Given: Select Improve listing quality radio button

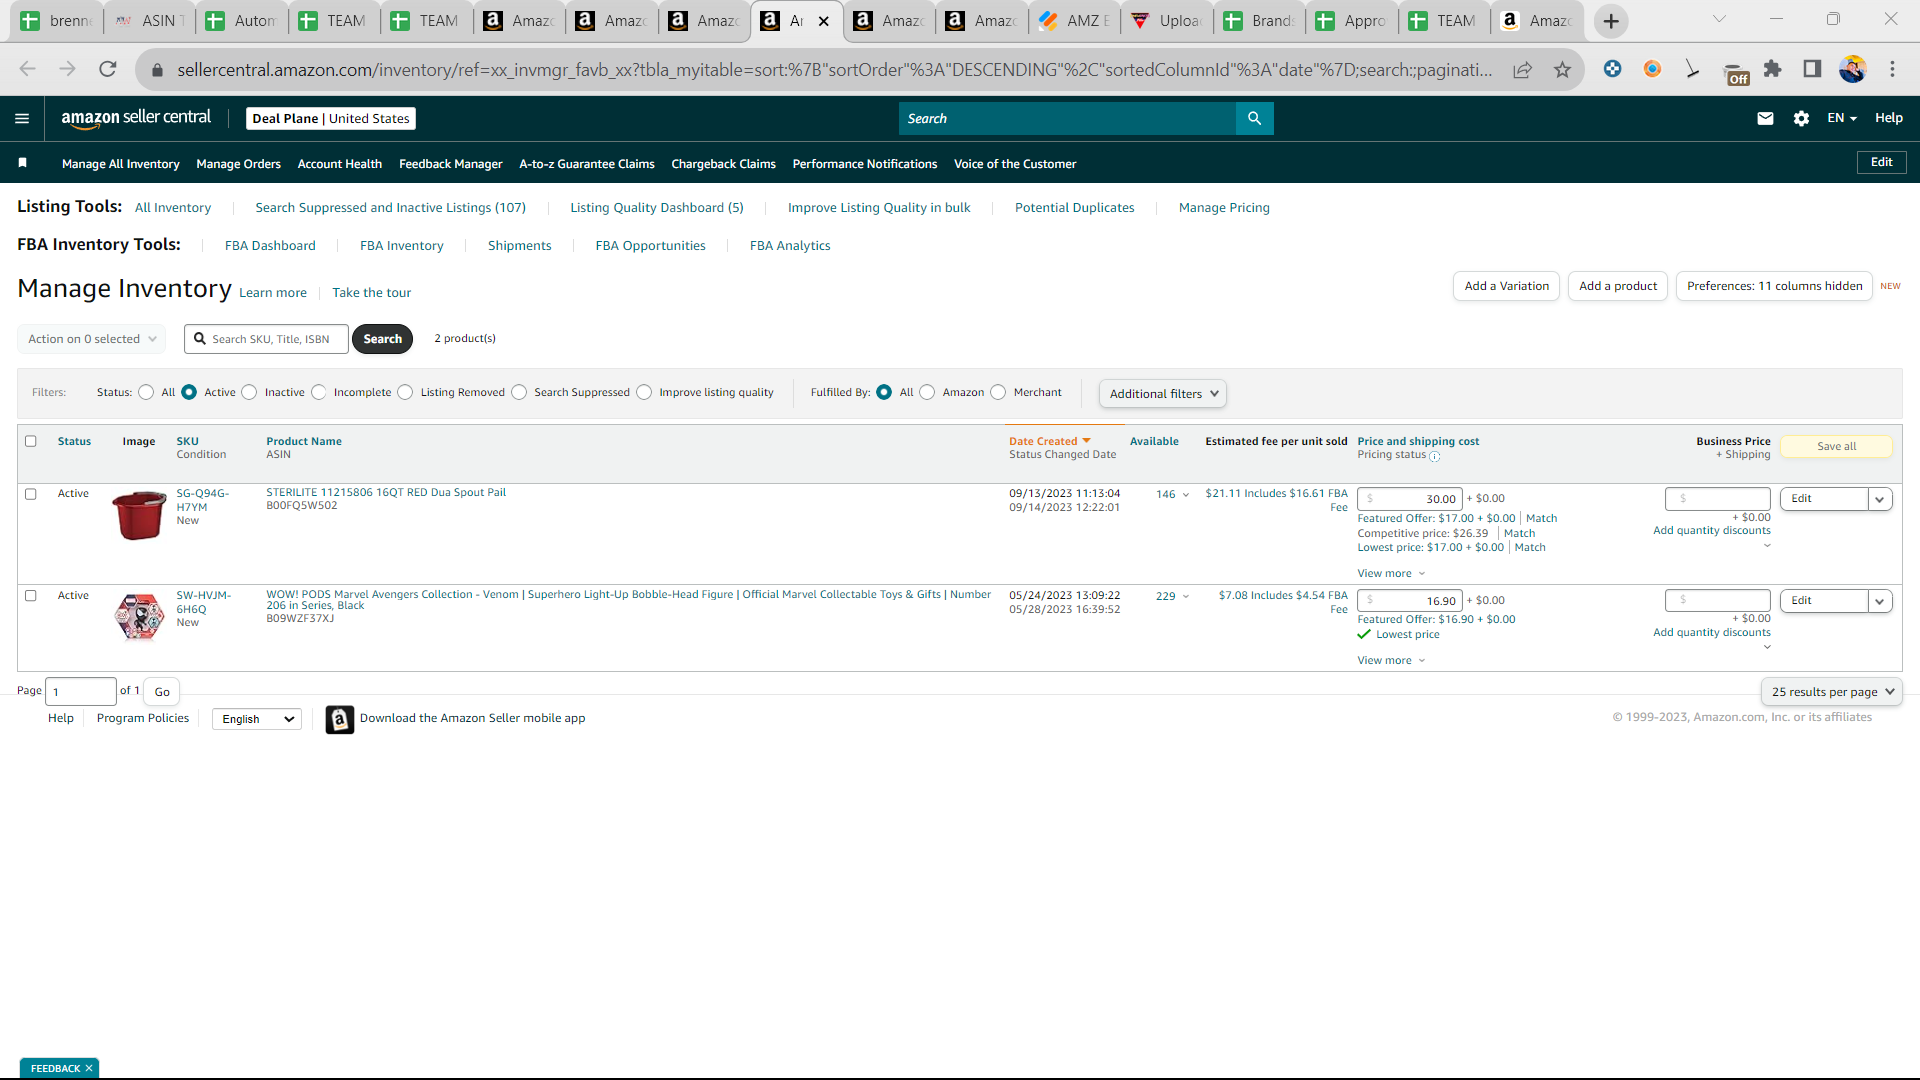Looking at the screenshot, I should point(644,392).
